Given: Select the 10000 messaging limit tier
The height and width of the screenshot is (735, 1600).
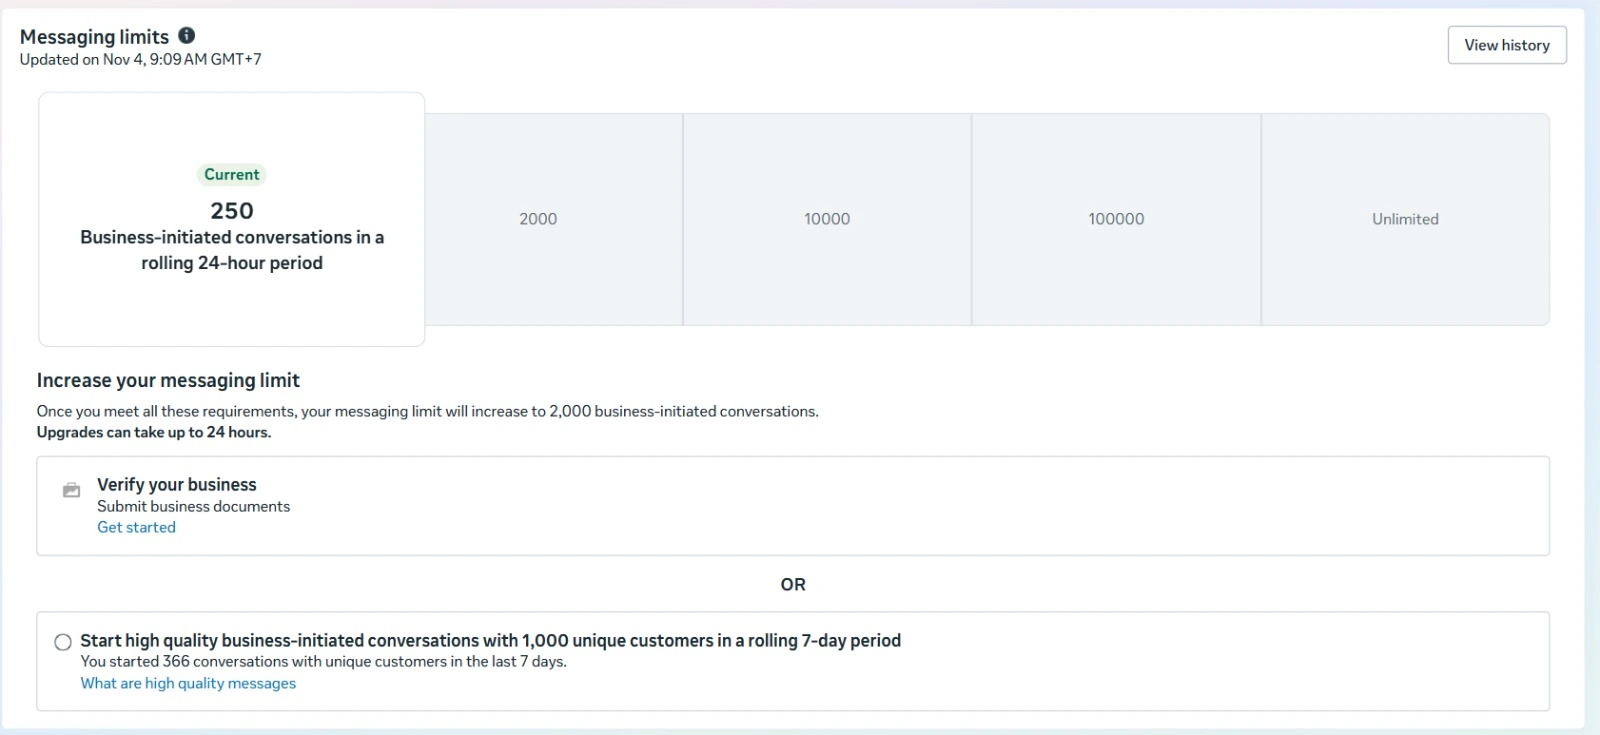Looking at the screenshot, I should (827, 219).
